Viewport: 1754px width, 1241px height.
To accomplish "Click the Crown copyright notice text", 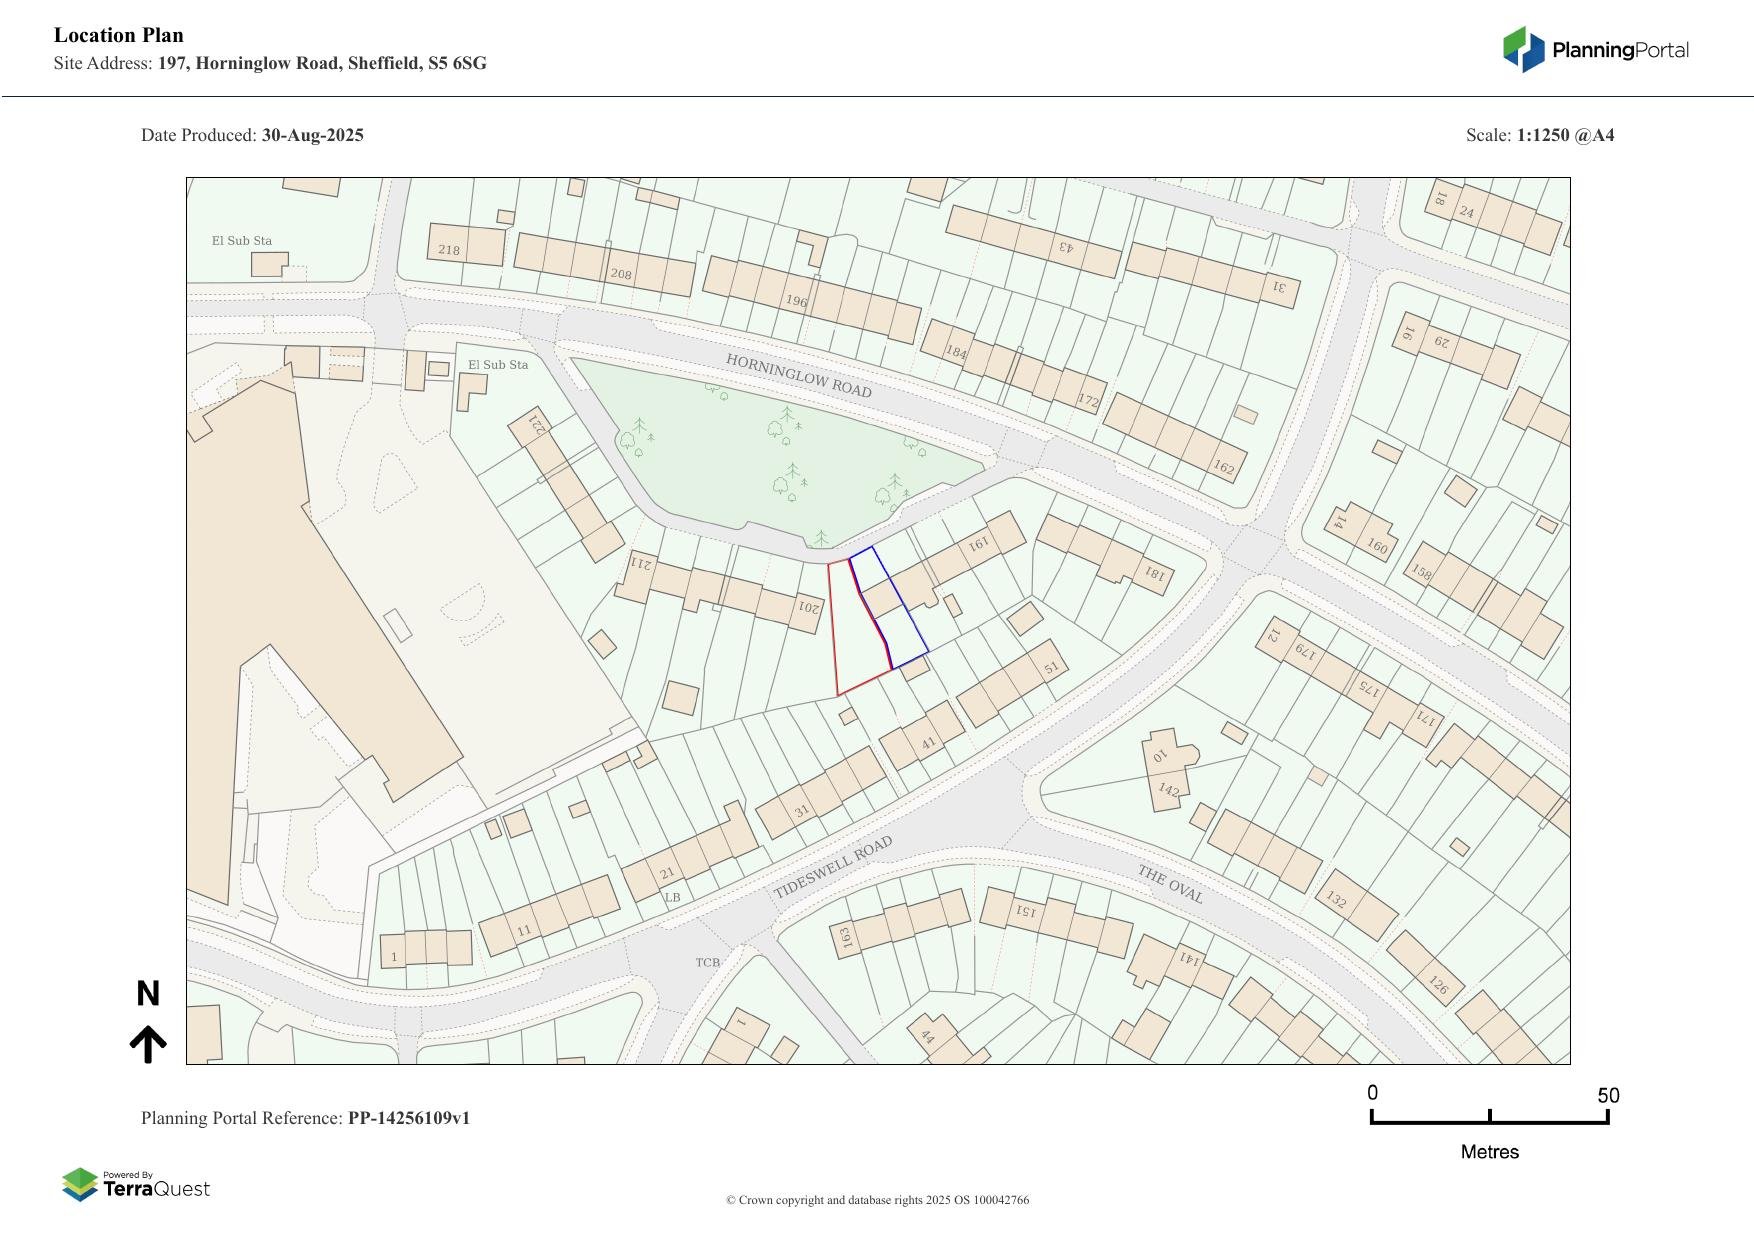I will [x=877, y=1200].
